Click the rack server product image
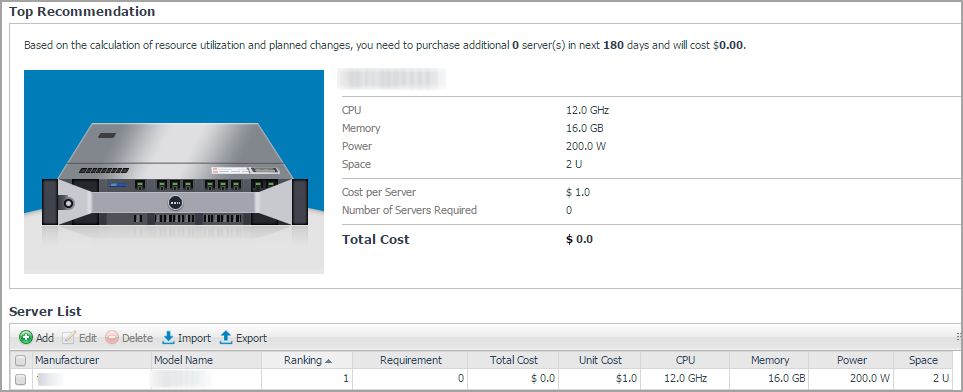Screen dimensions: 963x392 174,171
